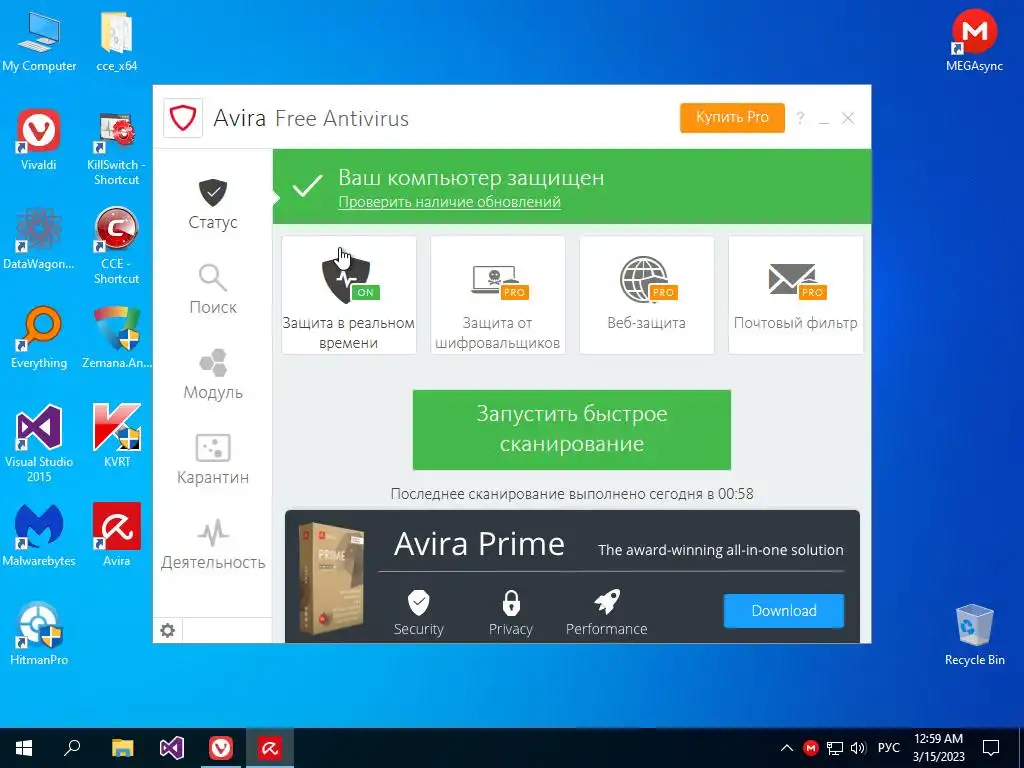The height and width of the screenshot is (768, 1024).
Task: Click the taskbar search magnifier
Action: tap(72, 748)
